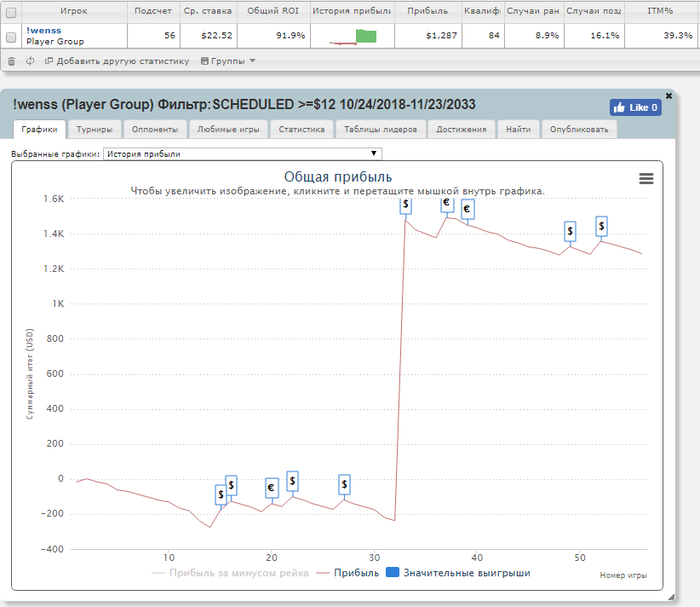Image resolution: width=700 pixels, height=607 pixels.
Task: Click the dollar win marker near game 49
Action: tap(570, 231)
